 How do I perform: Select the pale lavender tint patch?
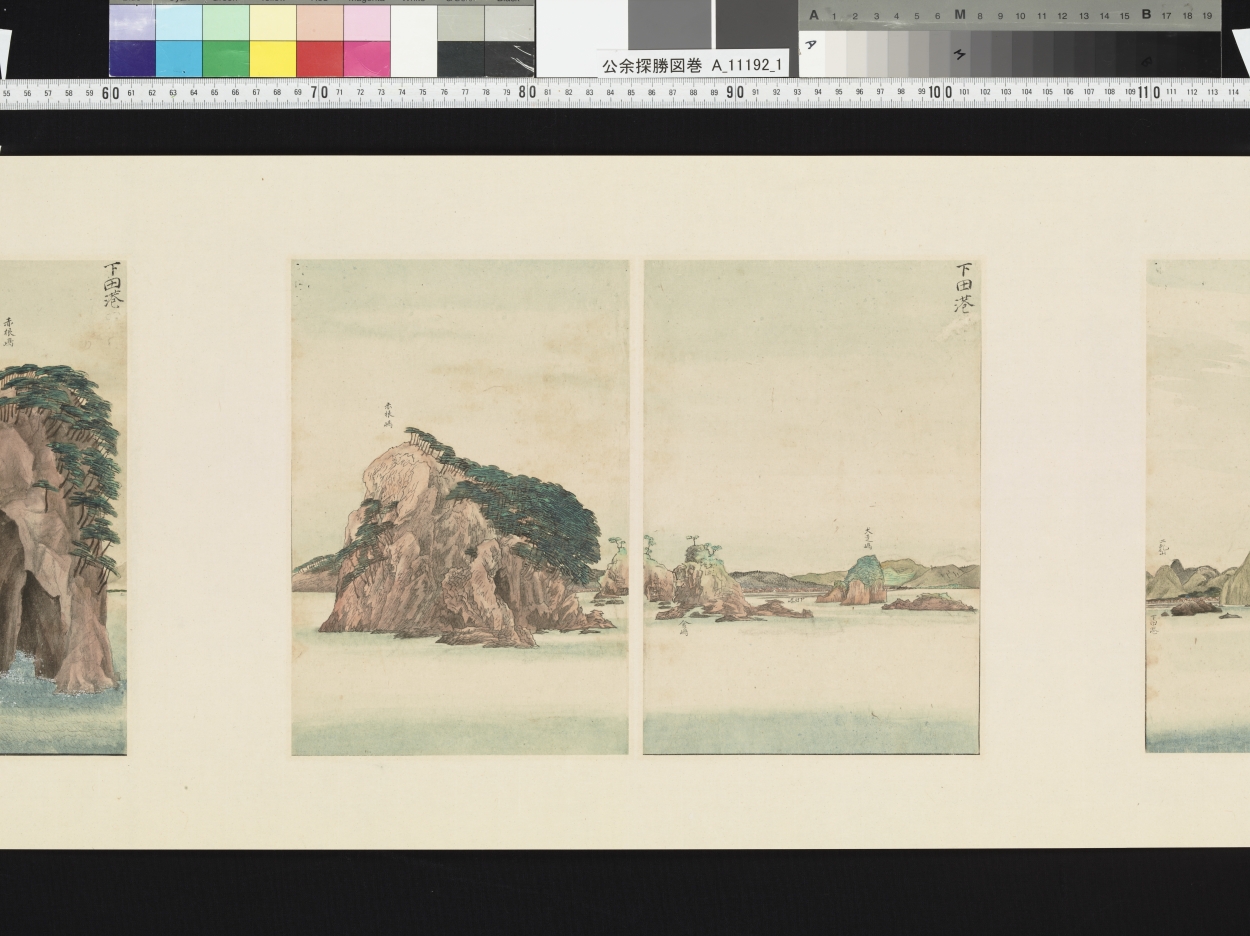tap(131, 22)
